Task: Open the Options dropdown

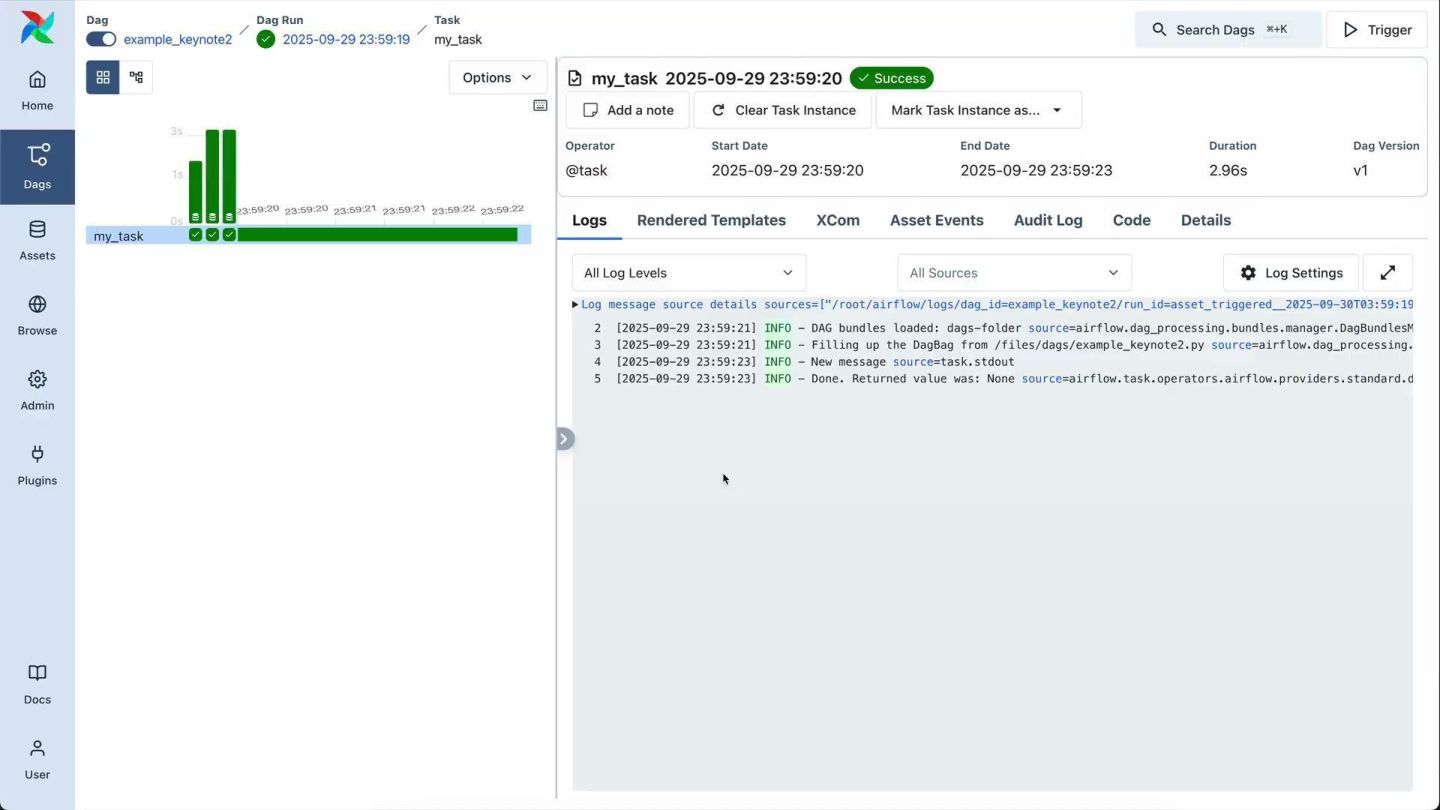Action: pos(497,77)
